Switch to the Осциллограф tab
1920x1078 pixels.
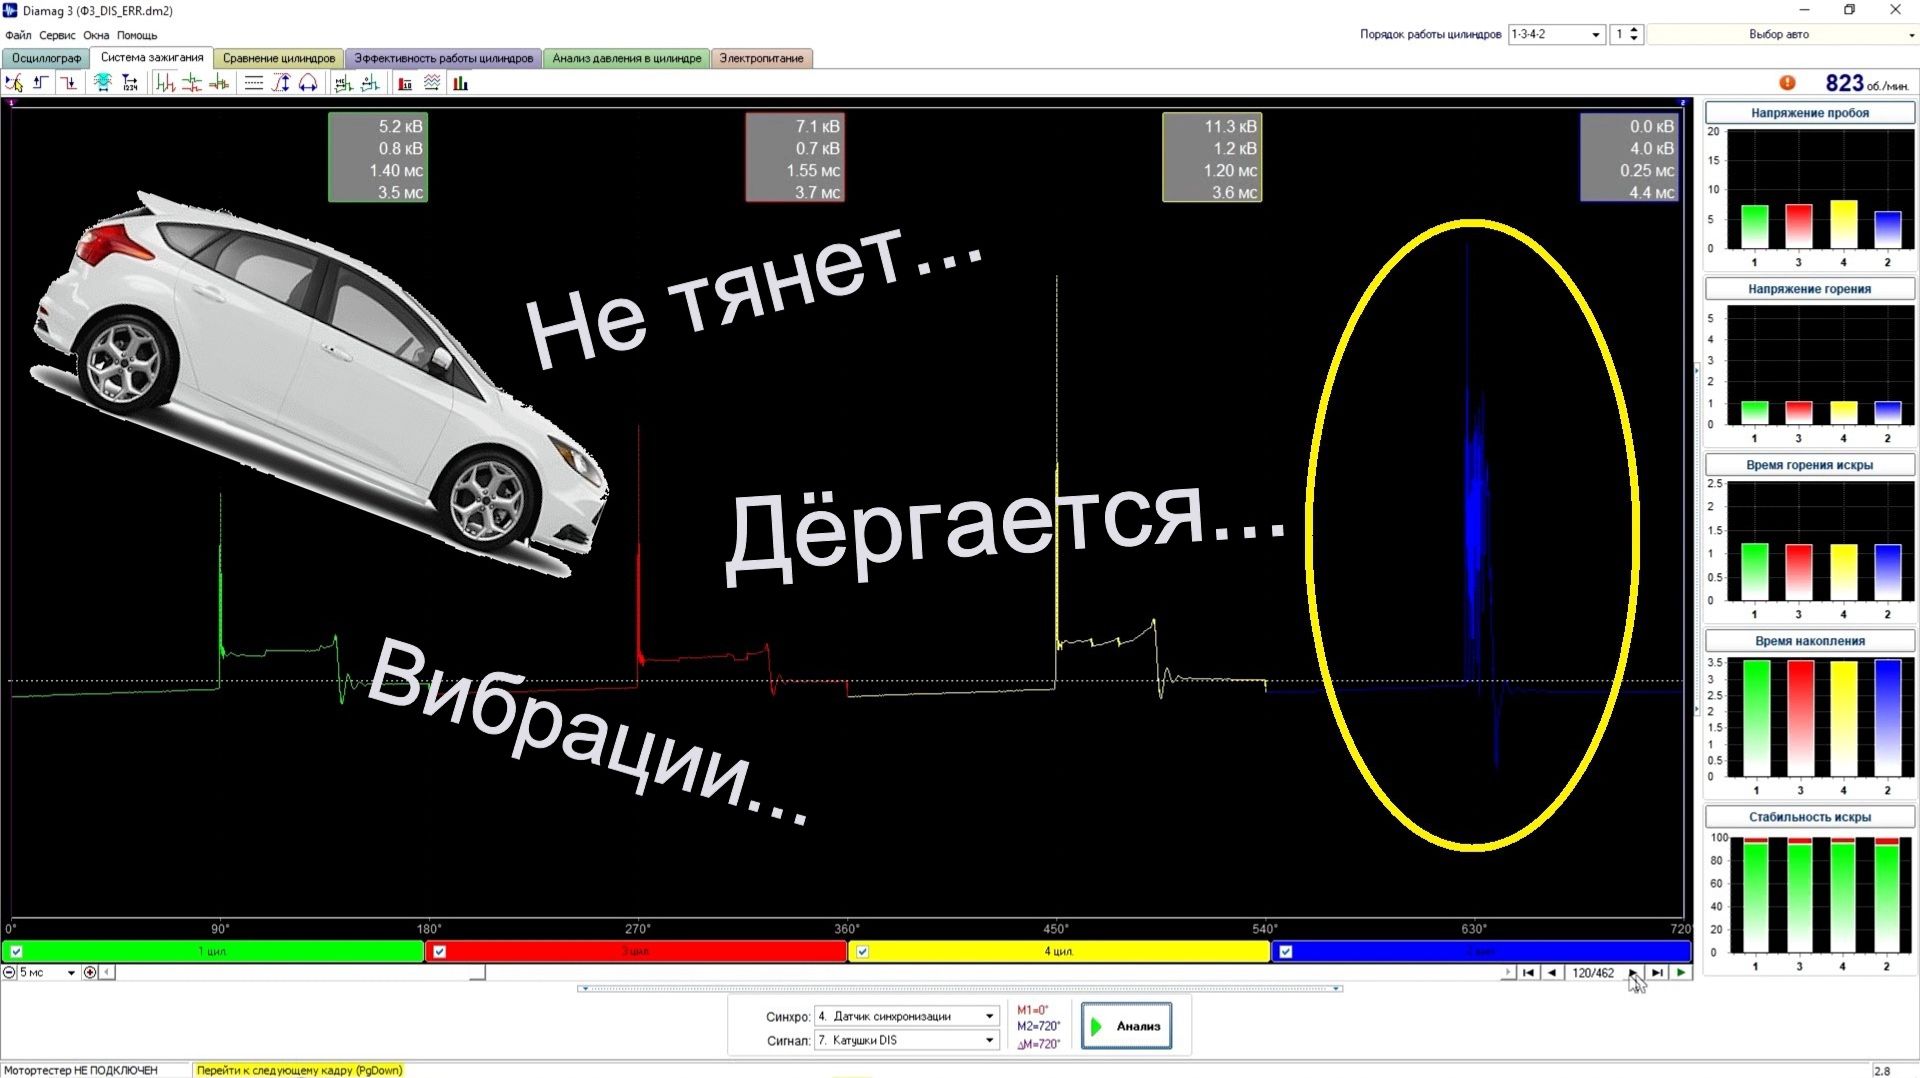click(46, 58)
